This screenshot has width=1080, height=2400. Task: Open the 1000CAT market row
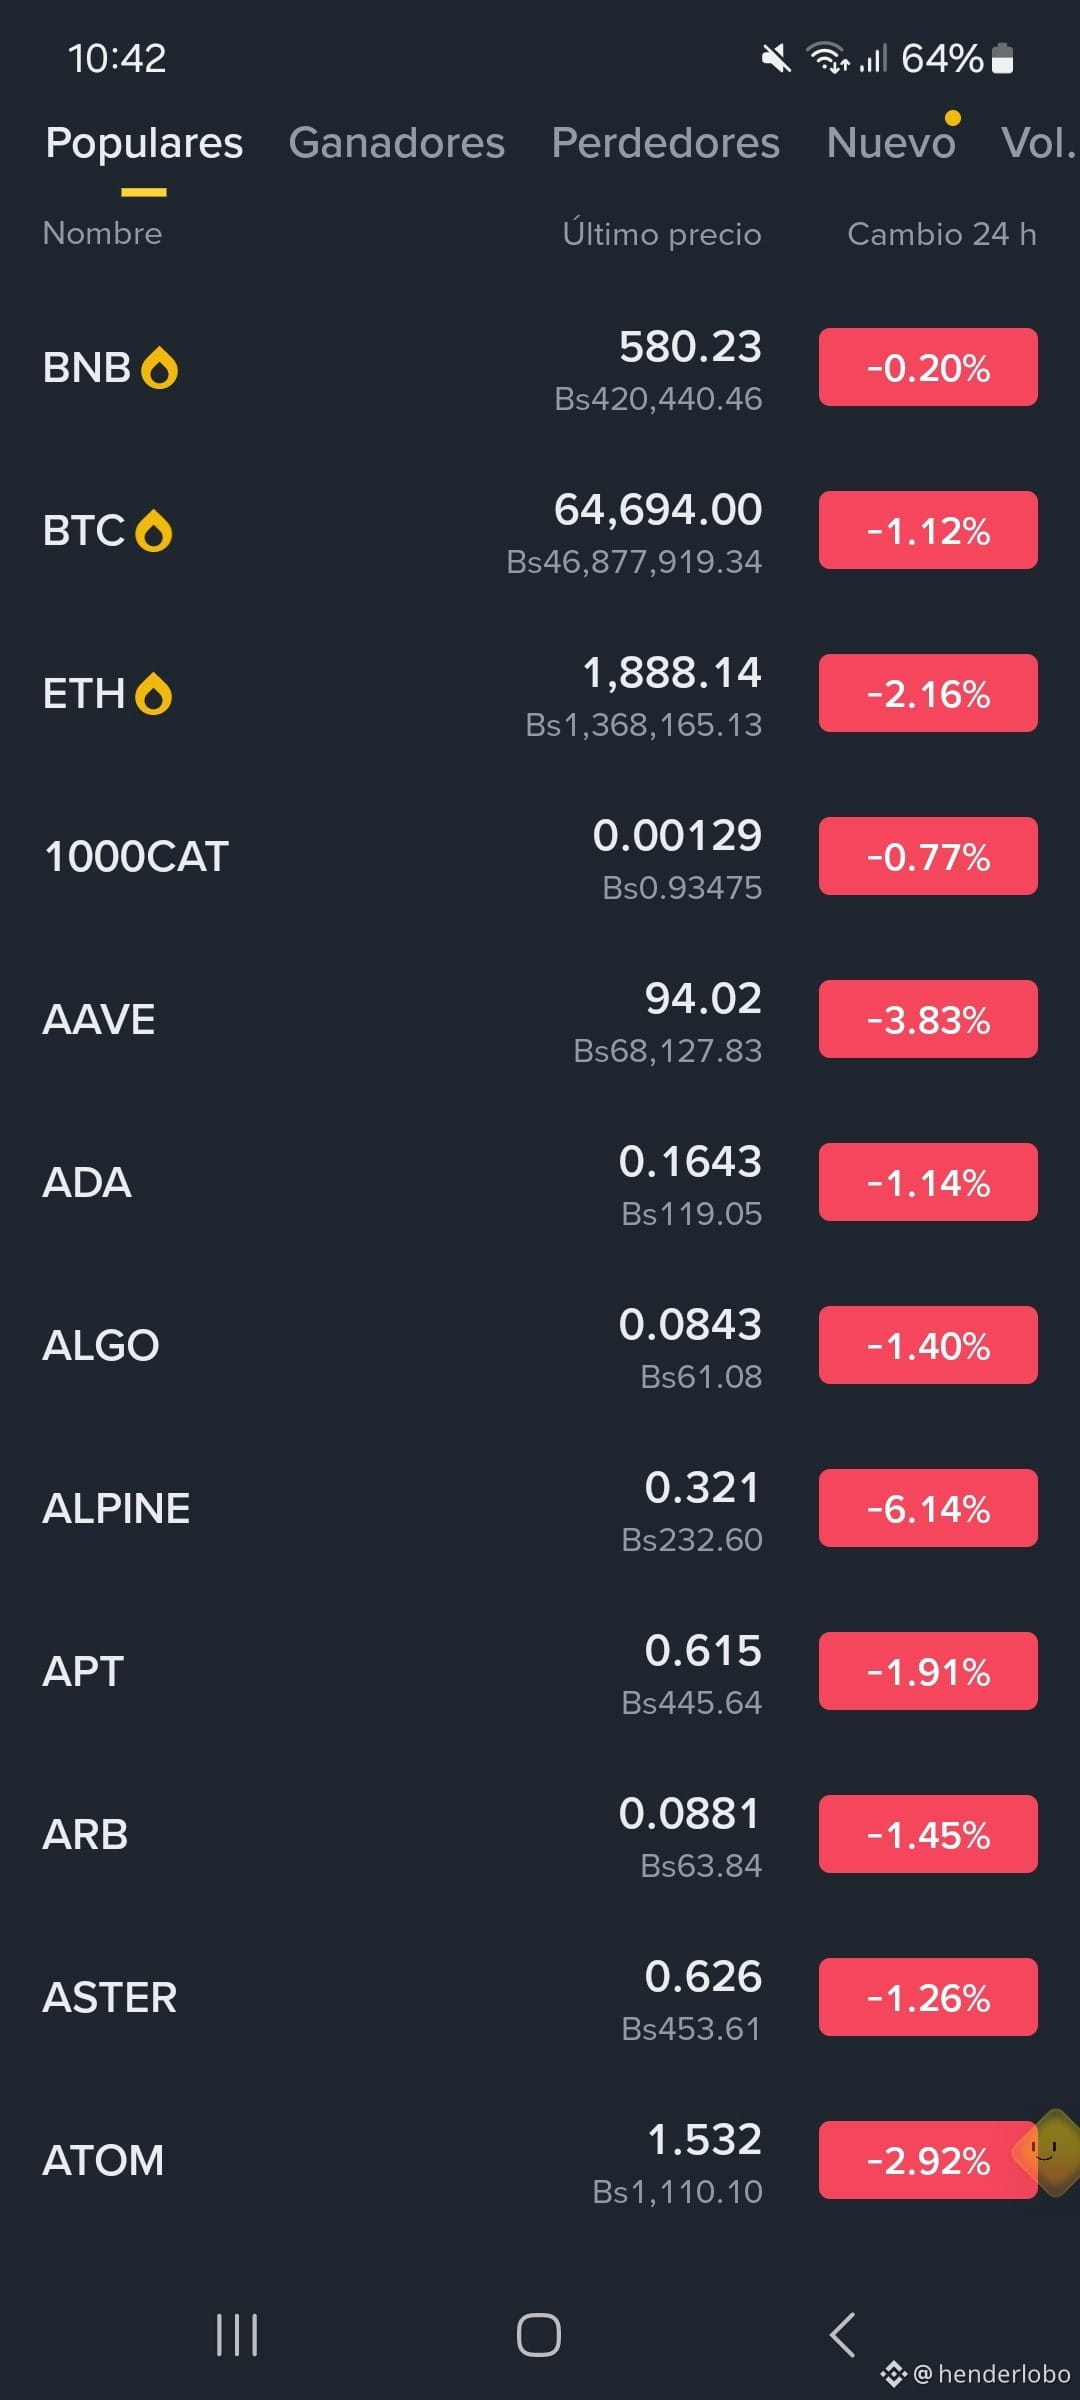click(x=540, y=857)
